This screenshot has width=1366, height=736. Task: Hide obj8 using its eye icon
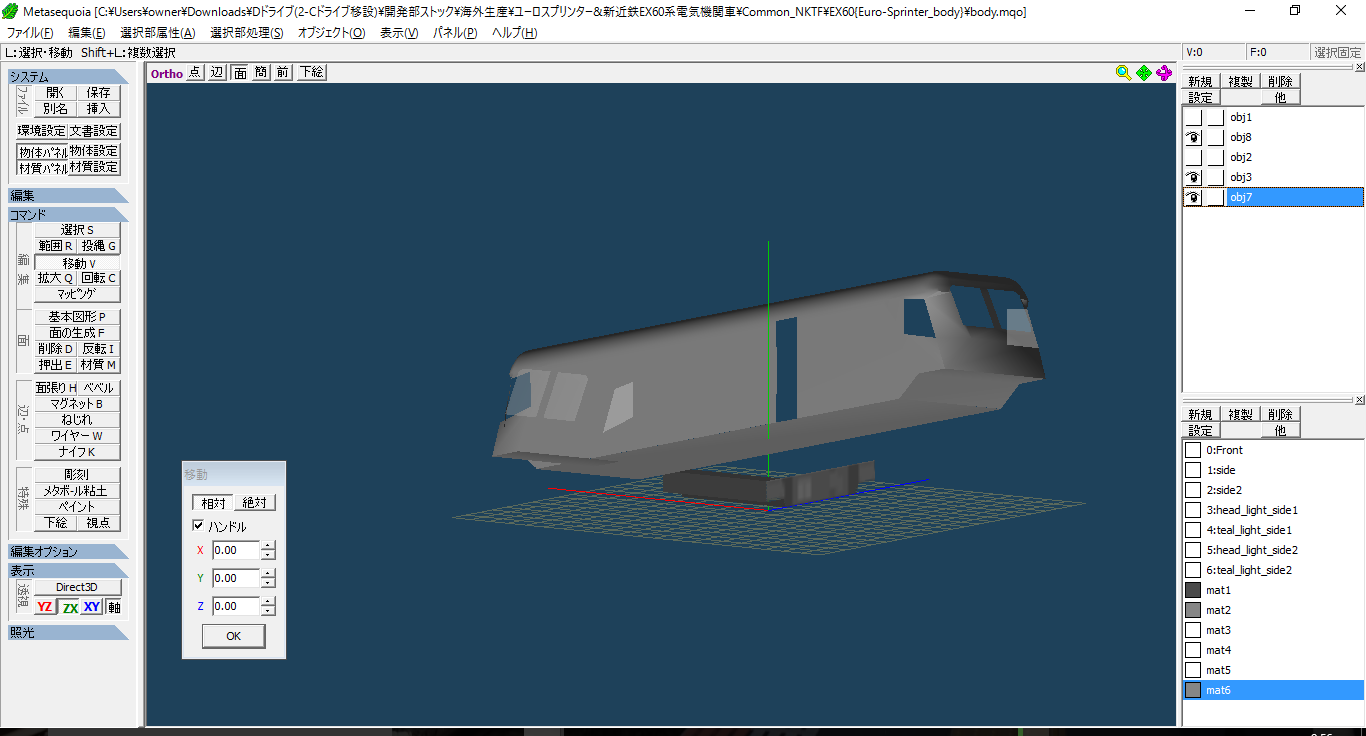(x=1194, y=137)
